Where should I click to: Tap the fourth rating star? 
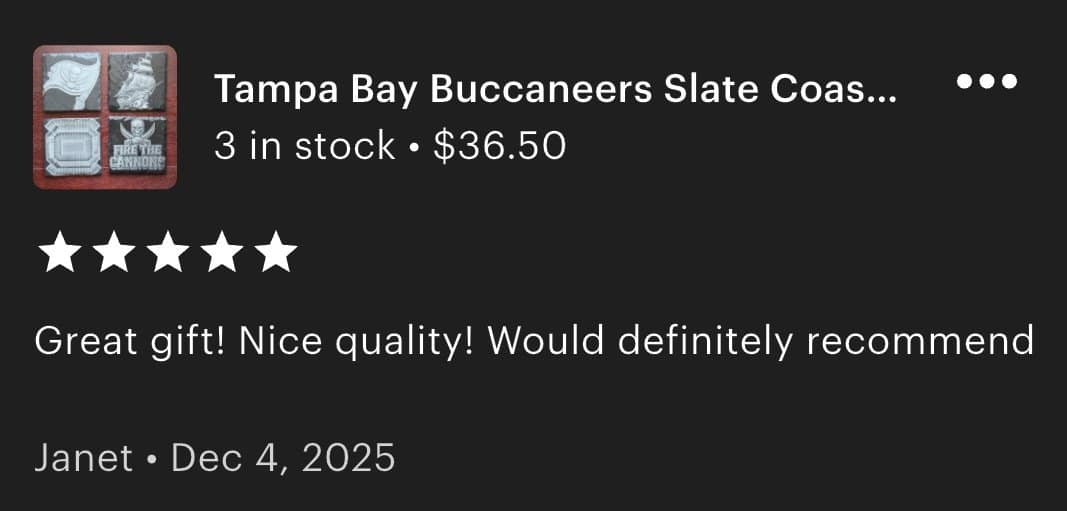(220, 253)
